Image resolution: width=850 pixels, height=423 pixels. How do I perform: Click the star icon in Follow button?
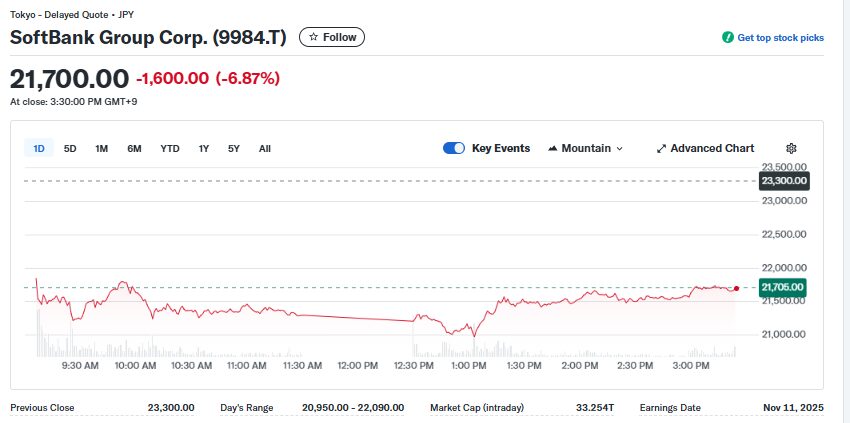[x=313, y=37]
